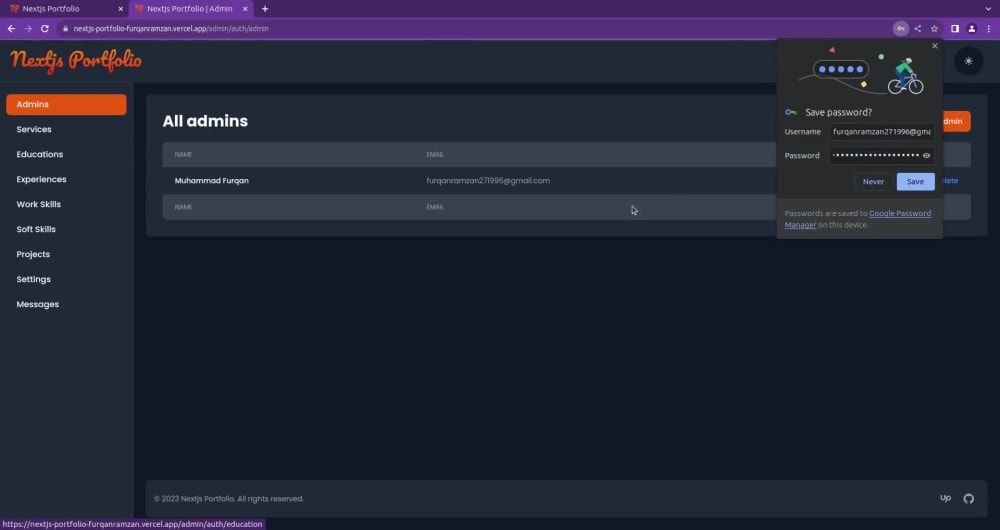Show password with the eye icon

[927, 156]
